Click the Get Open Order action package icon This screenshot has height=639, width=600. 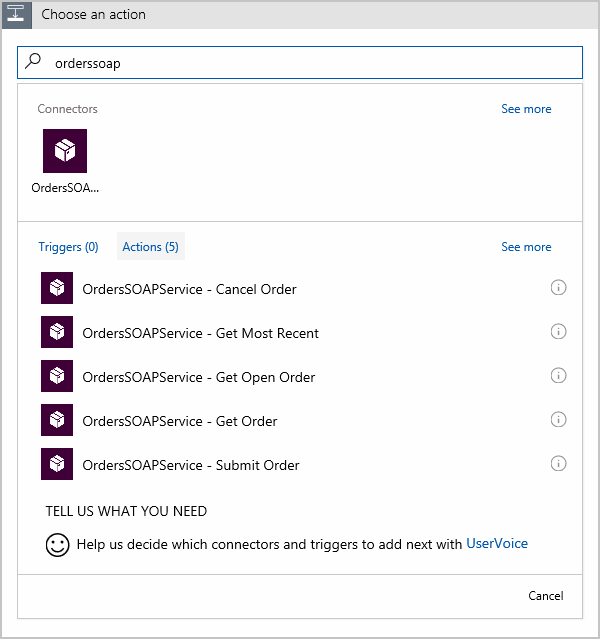57,376
